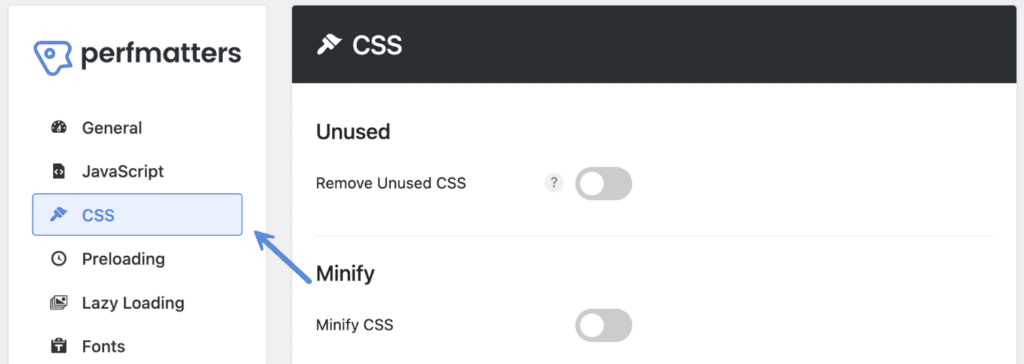The width and height of the screenshot is (1024, 364).
Task: Click the General speedometer icon
Action: point(59,127)
